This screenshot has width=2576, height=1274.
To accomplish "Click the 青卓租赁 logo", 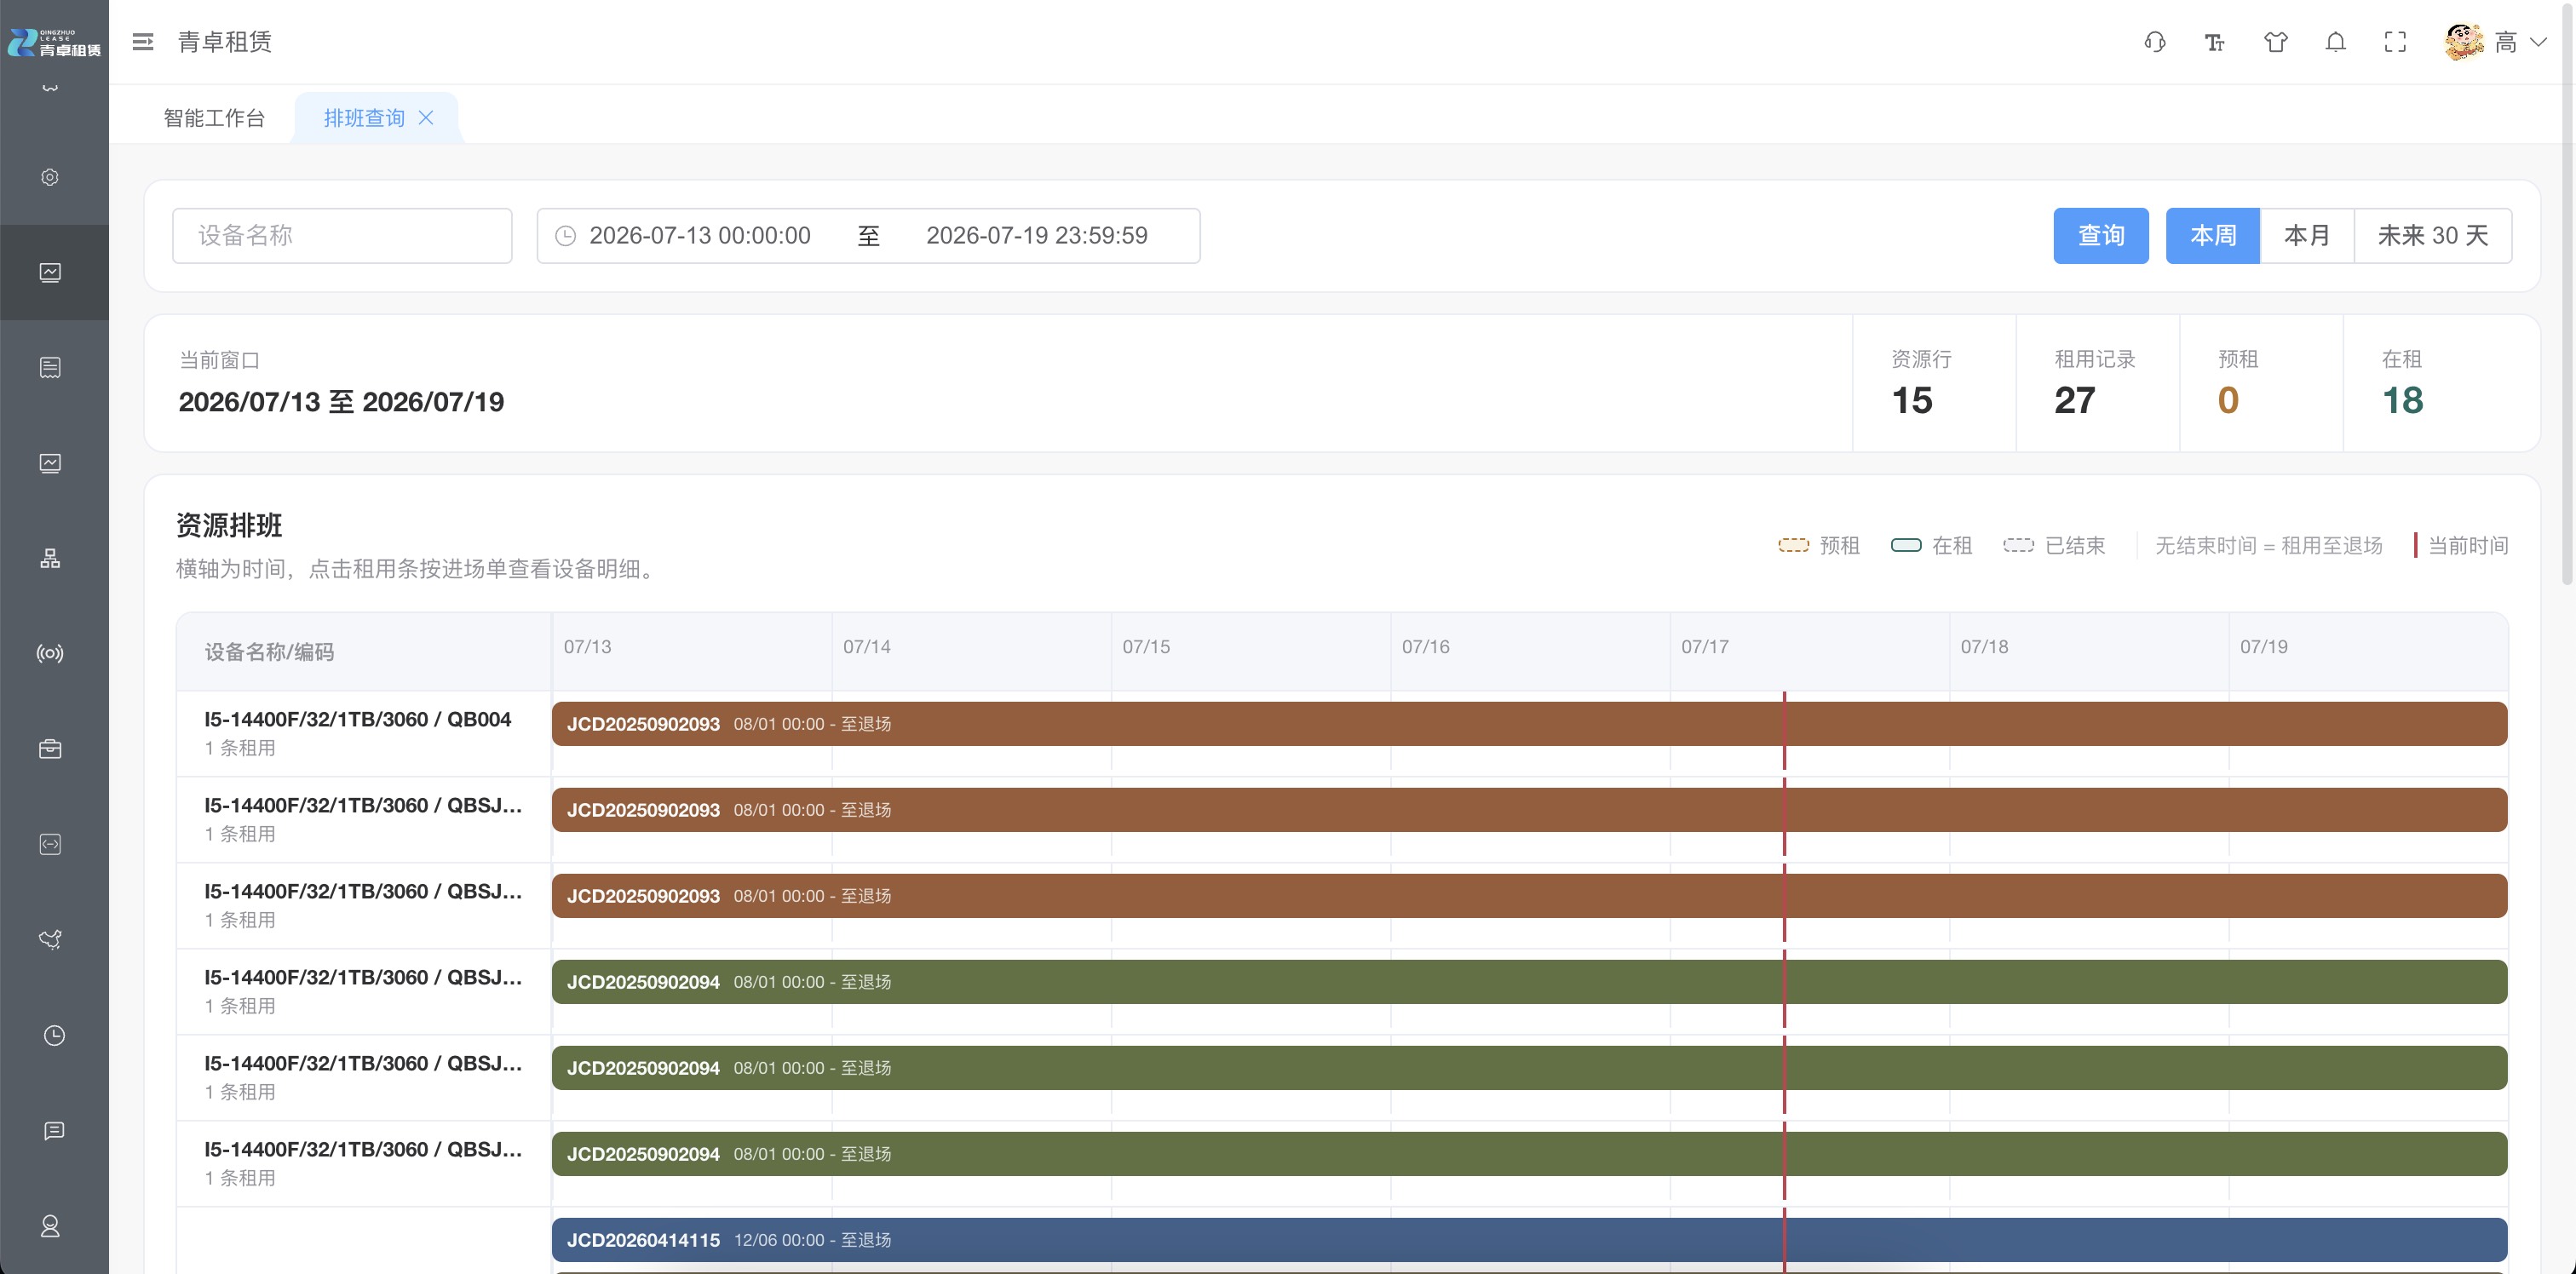I will (54, 42).
